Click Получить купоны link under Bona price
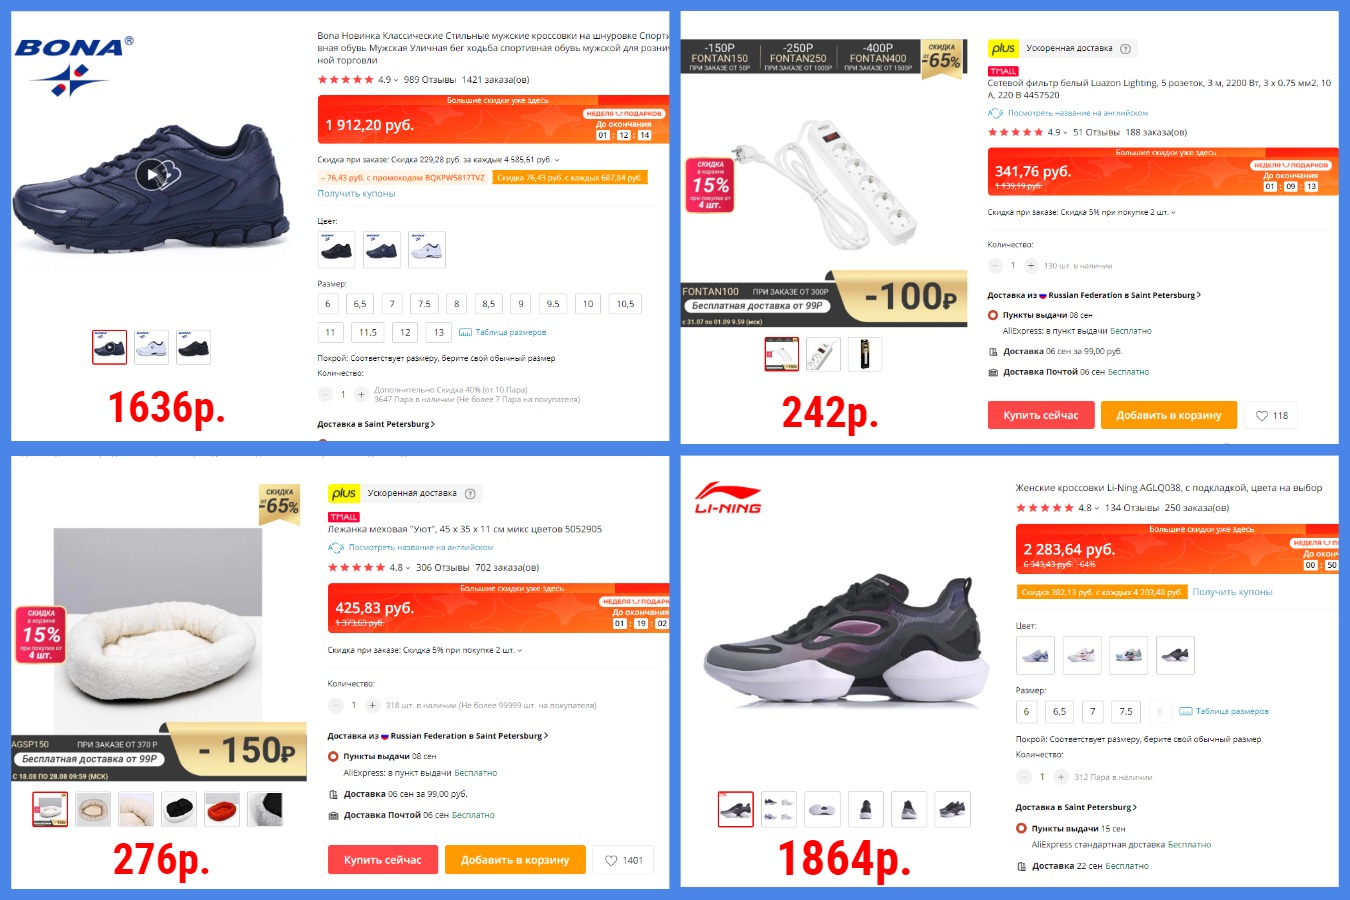 point(356,194)
